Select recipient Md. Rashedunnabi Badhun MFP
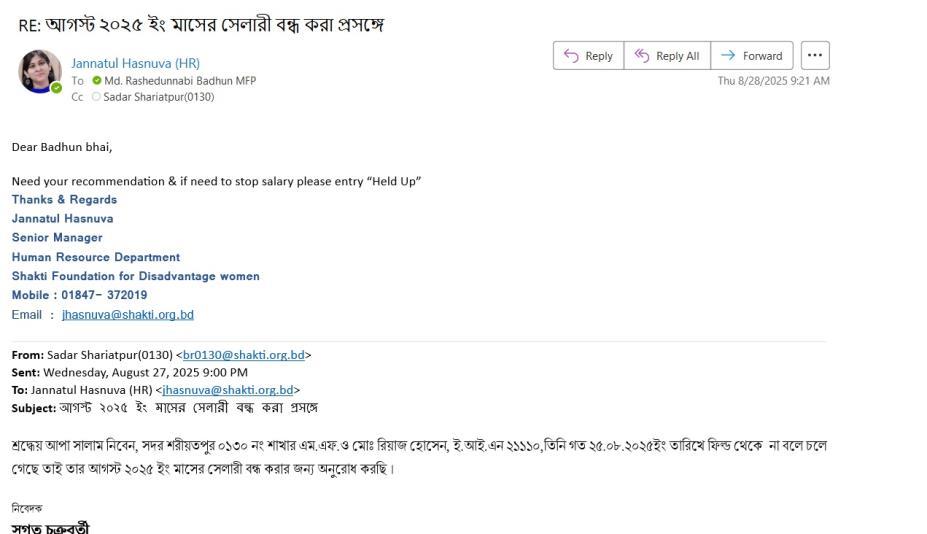Image resolution: width=927 pixels, height=534 pixels. pyautogui.click(x=180, y=81)
